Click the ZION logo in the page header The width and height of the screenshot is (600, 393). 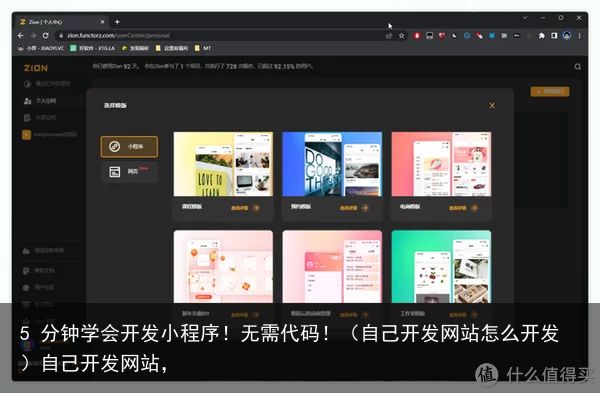click(36, 68)
